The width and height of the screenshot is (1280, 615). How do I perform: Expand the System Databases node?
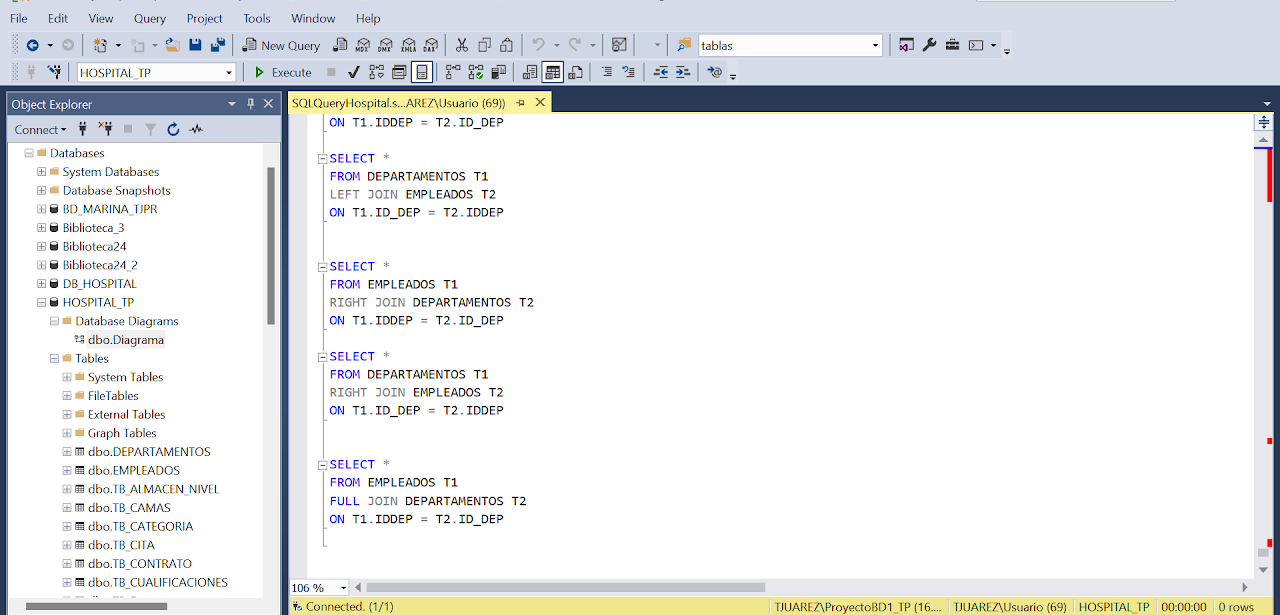(x=41, y=172)
